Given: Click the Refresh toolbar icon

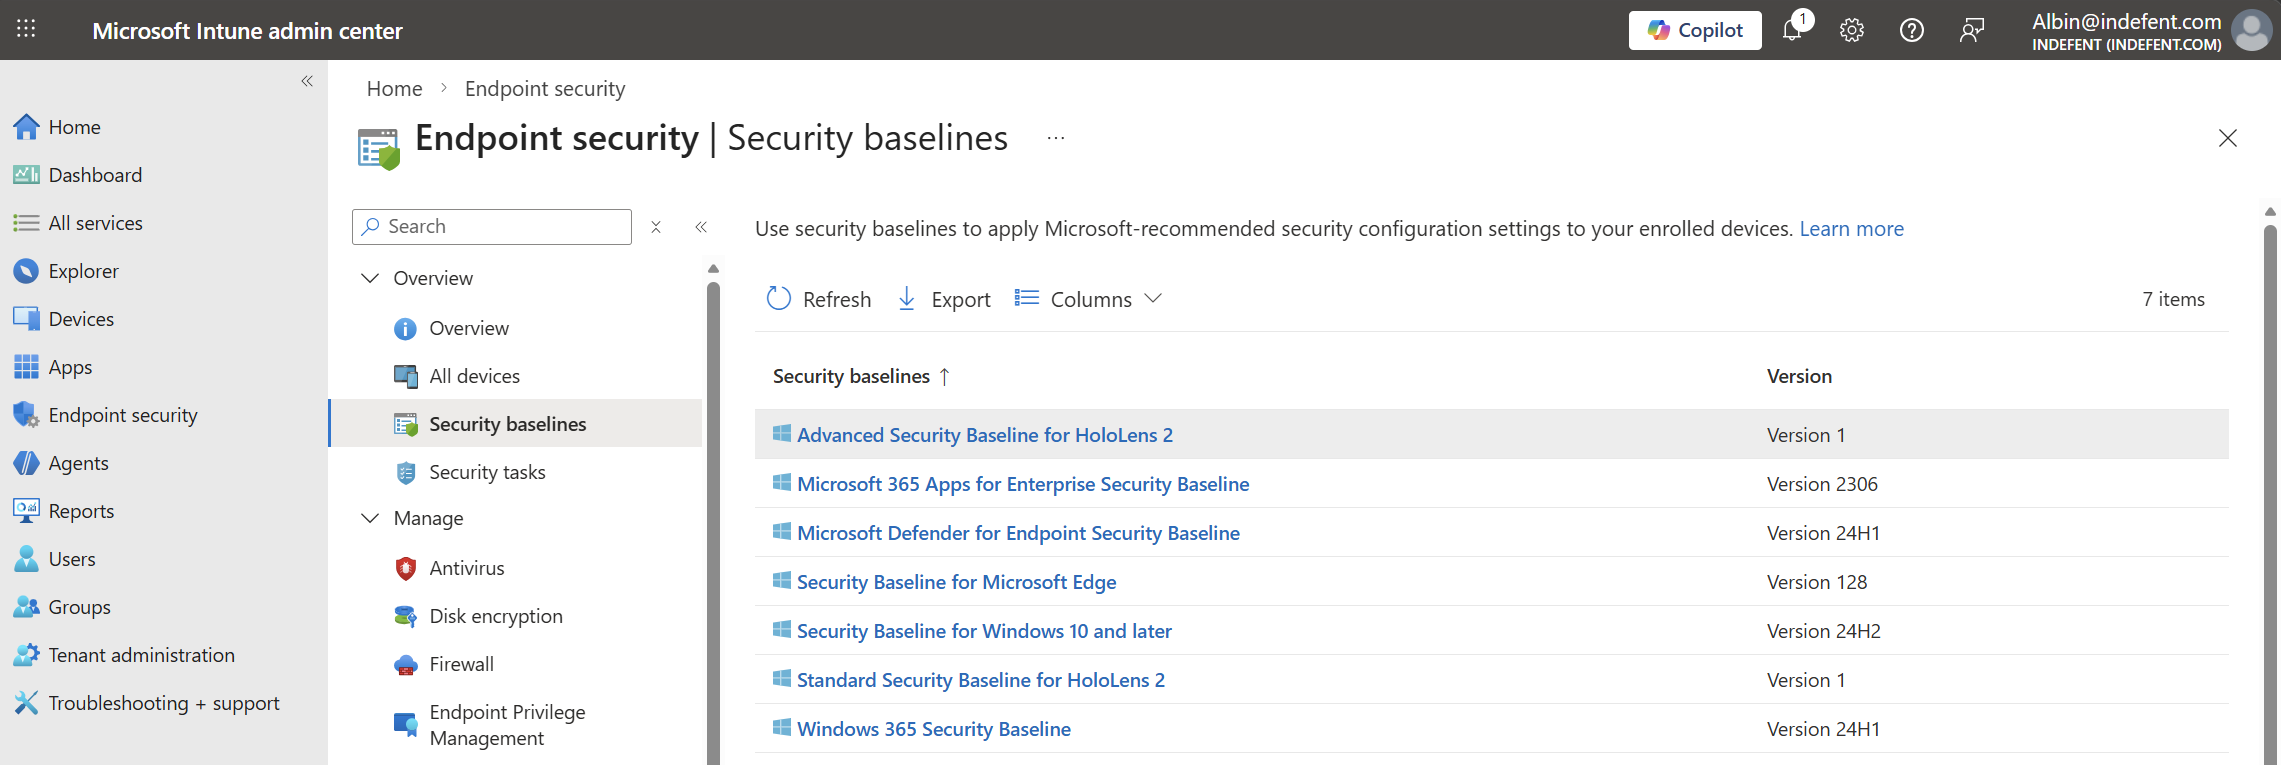Looking at the screenshot, I should tap(779, 299).
